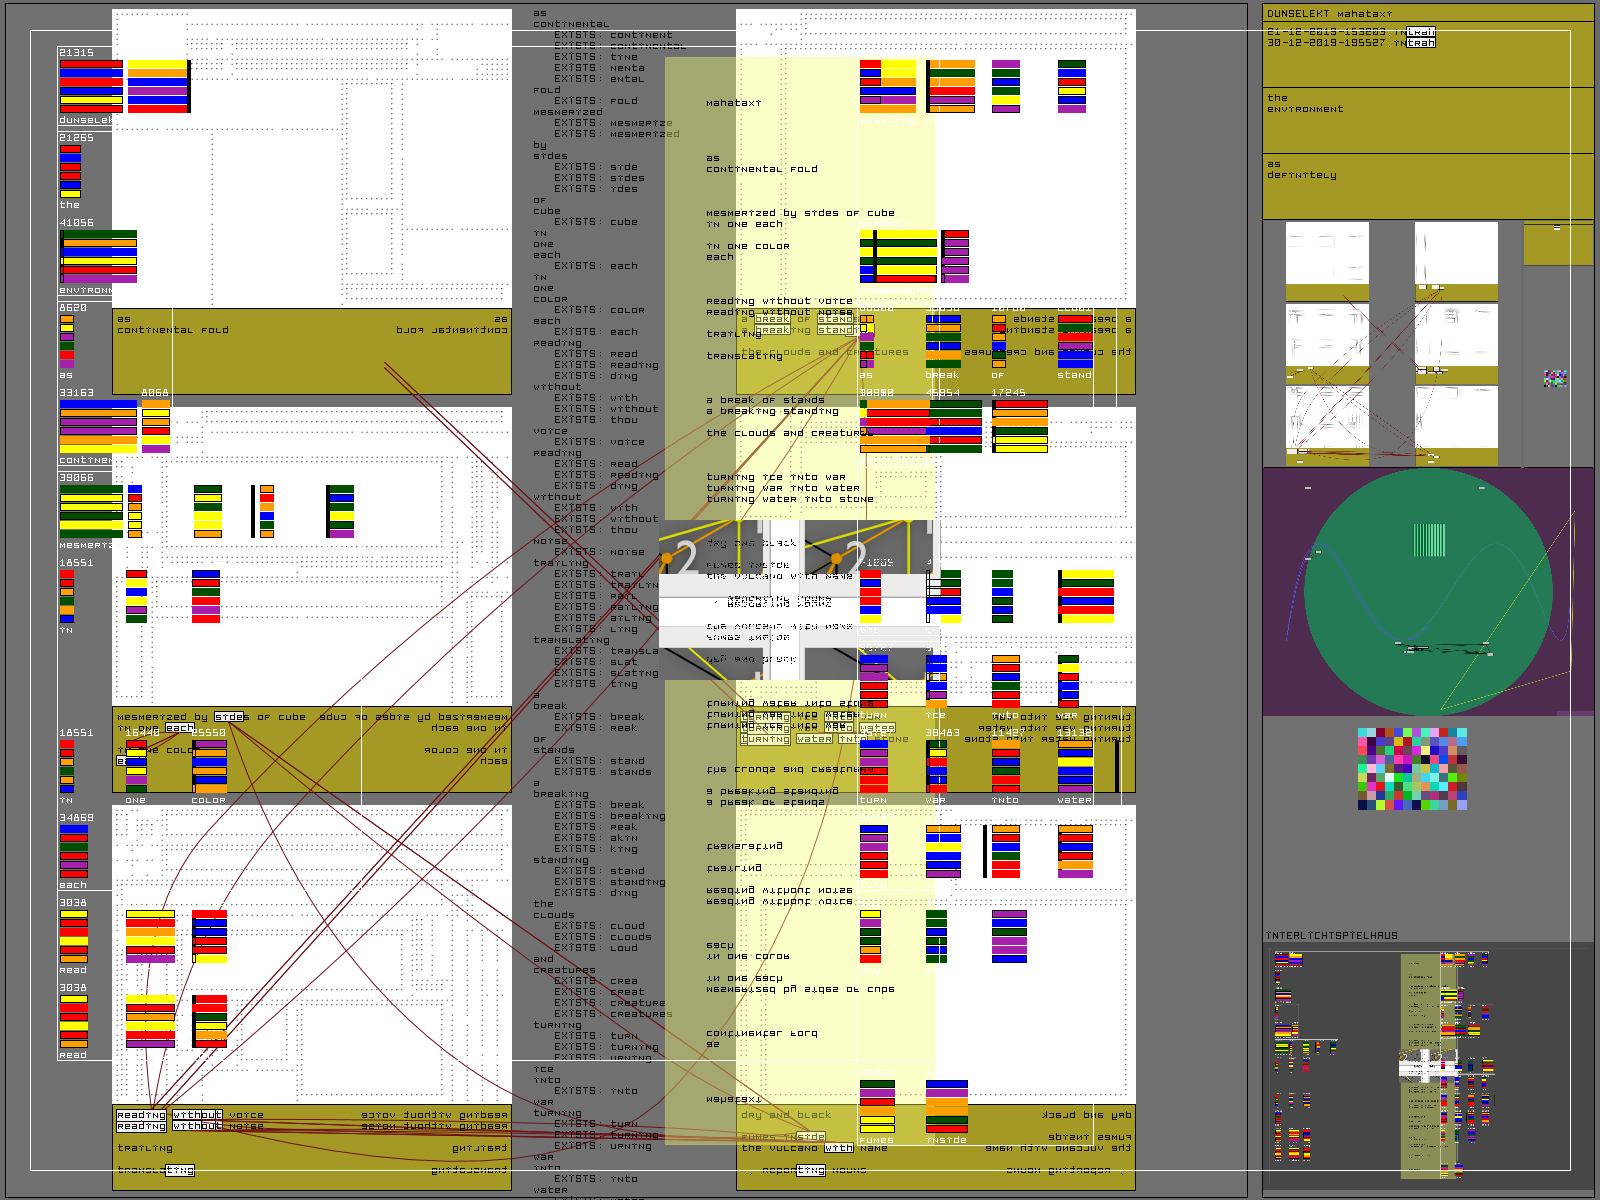Click the green bar cluster inside circle

1429,540
